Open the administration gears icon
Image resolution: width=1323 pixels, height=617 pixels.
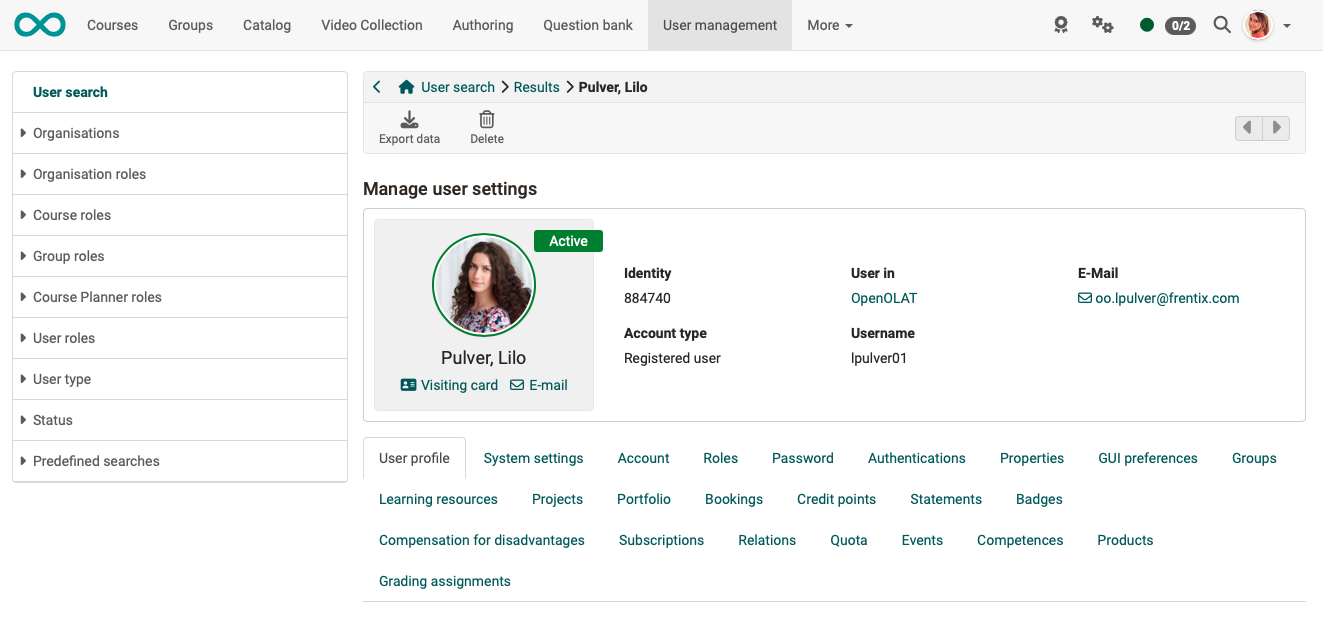(x=1101, y=25)
